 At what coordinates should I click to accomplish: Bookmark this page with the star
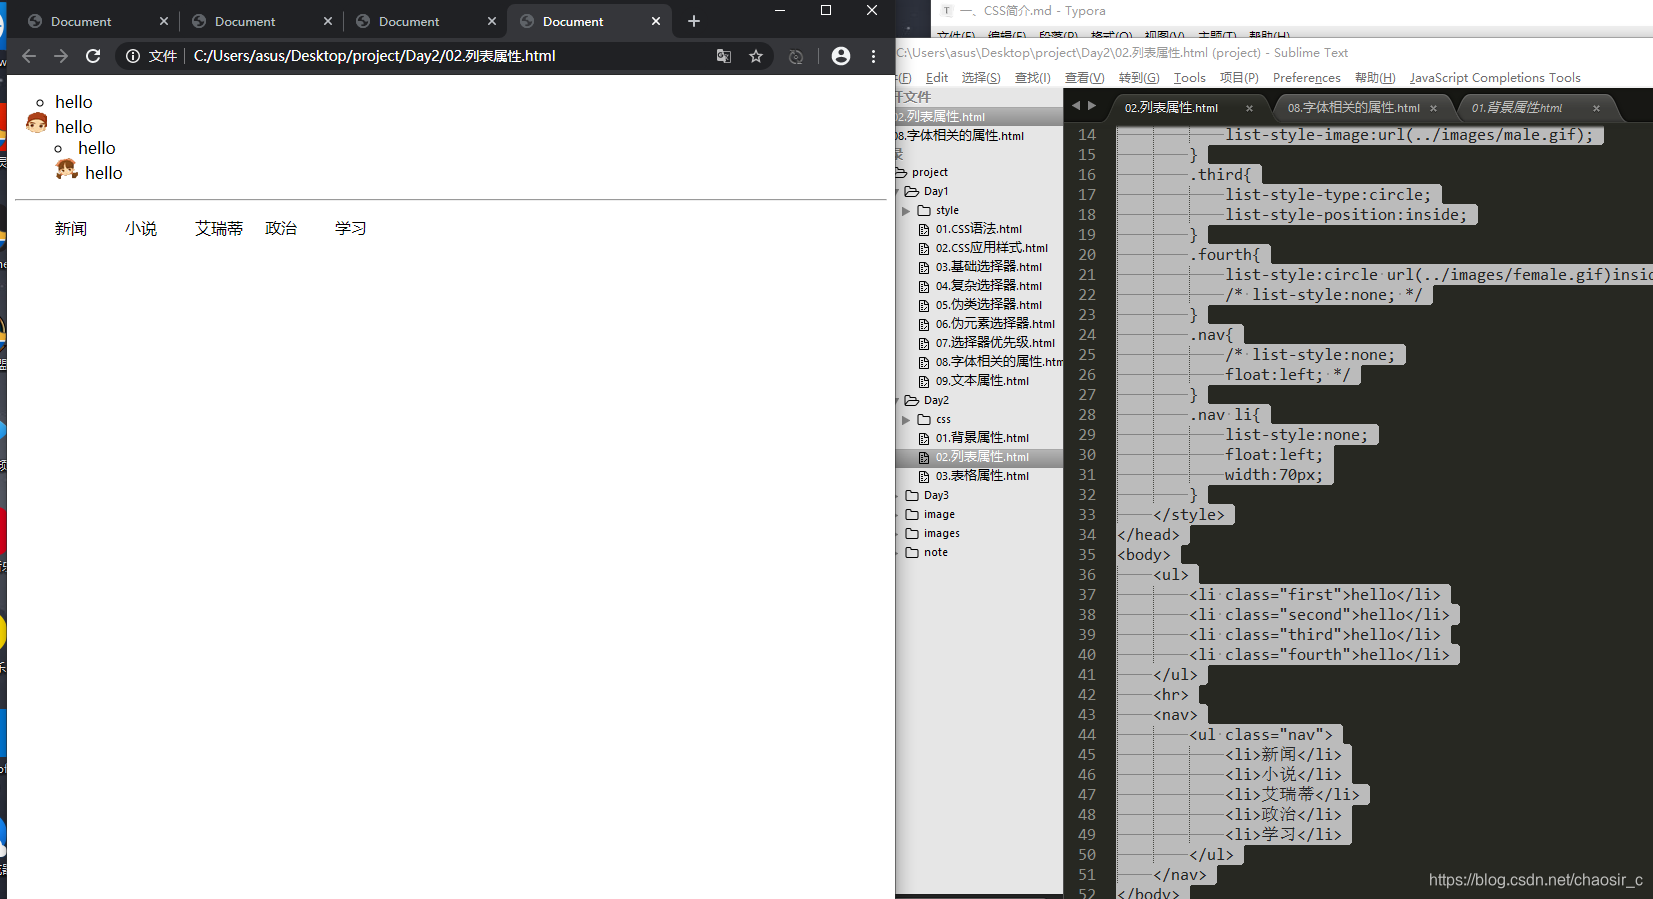click(756, 56)
